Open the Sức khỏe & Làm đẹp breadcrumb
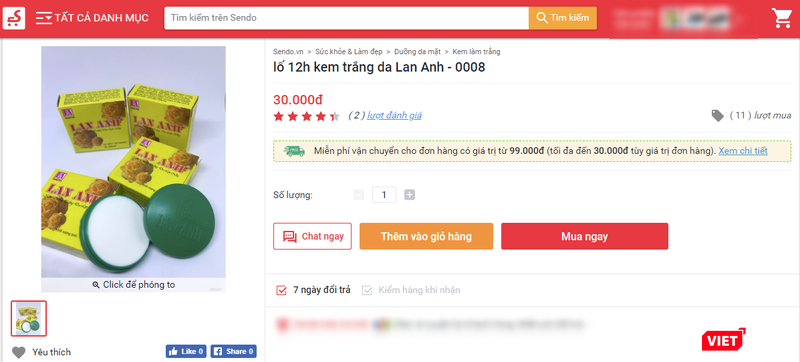800x362 pixels. tap(348, 51)
